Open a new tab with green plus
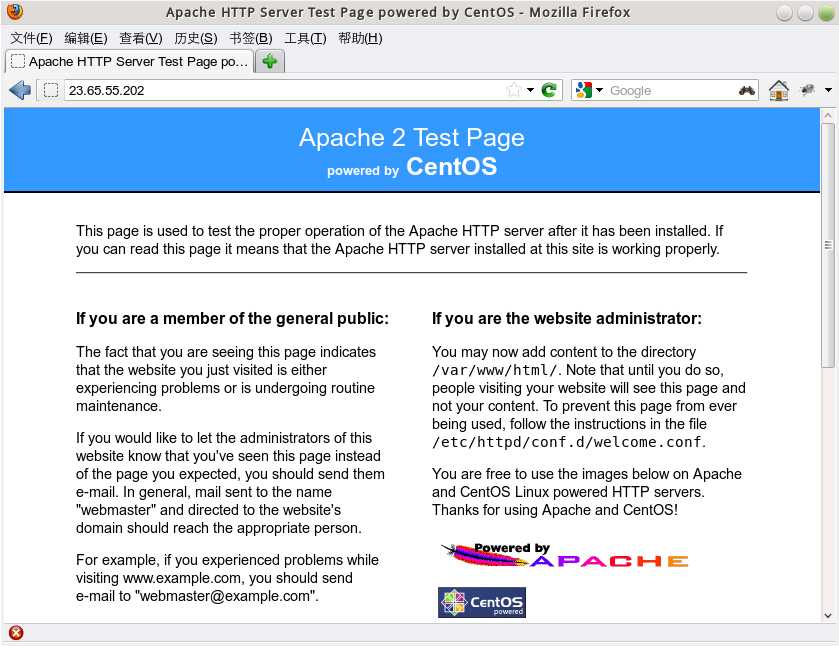Screen dimensions: 839x646 click(270, 61)
